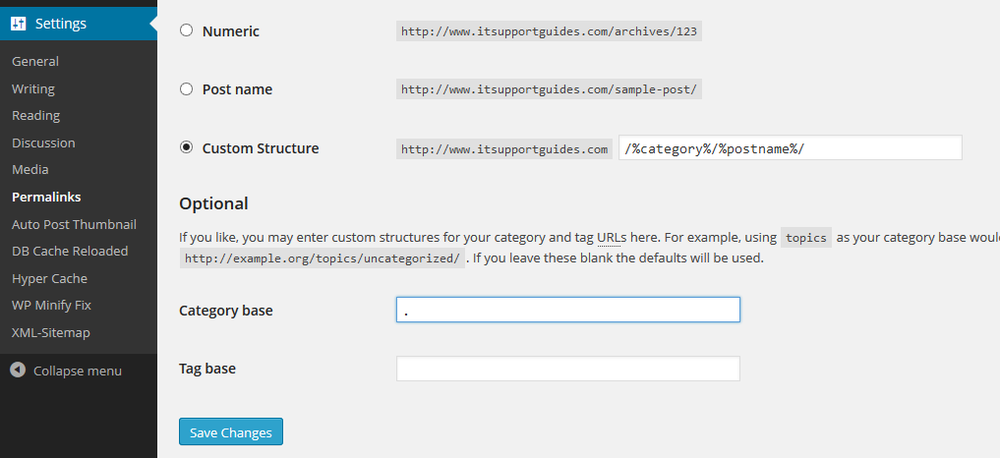Open the General settings page
The height and width of the screenshot is (458, 1000).
click(35, 61)
